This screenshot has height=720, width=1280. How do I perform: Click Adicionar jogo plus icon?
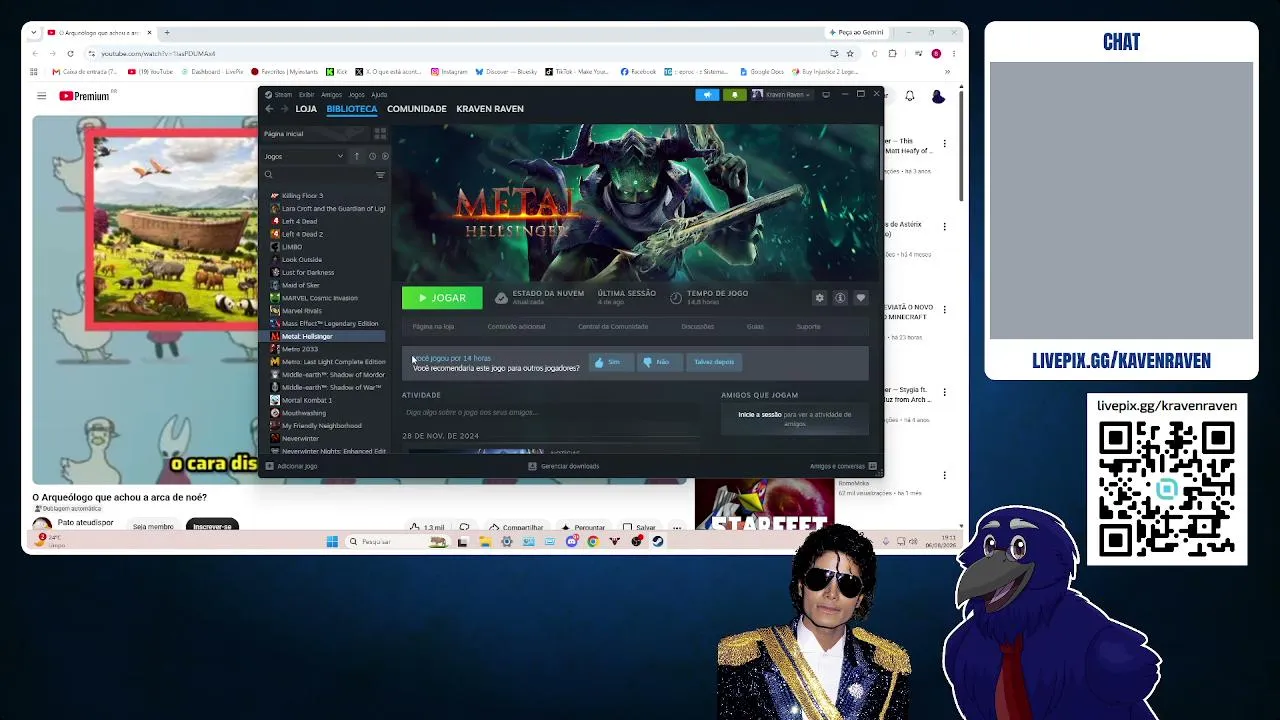tap(269, 466)
